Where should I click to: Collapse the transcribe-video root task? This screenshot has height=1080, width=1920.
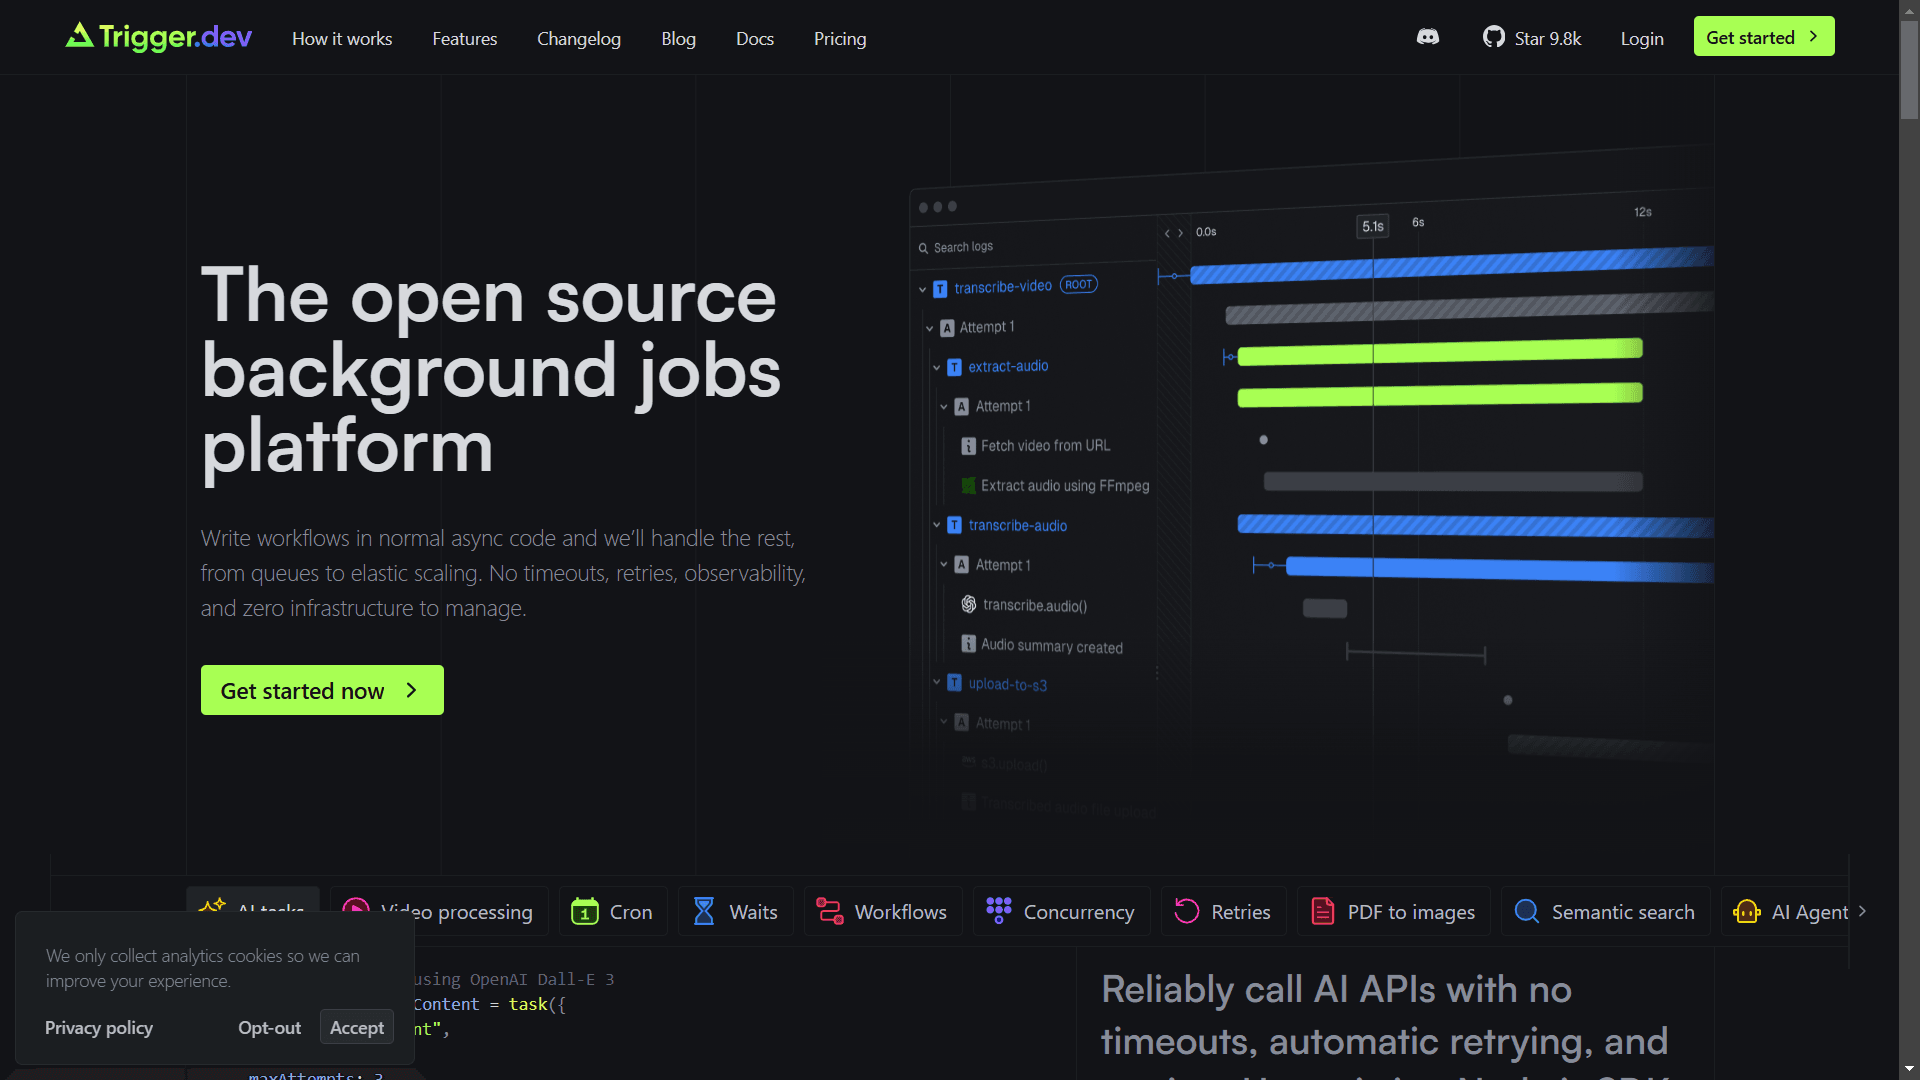(922, 288)
